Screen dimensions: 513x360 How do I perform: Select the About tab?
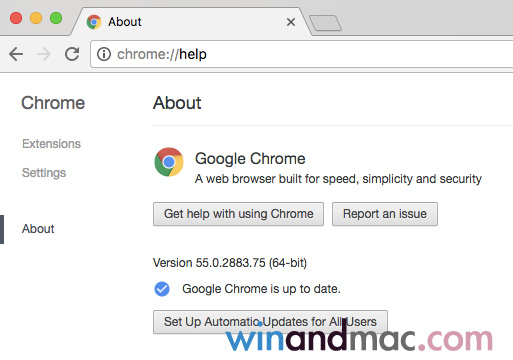click(190, 22)
